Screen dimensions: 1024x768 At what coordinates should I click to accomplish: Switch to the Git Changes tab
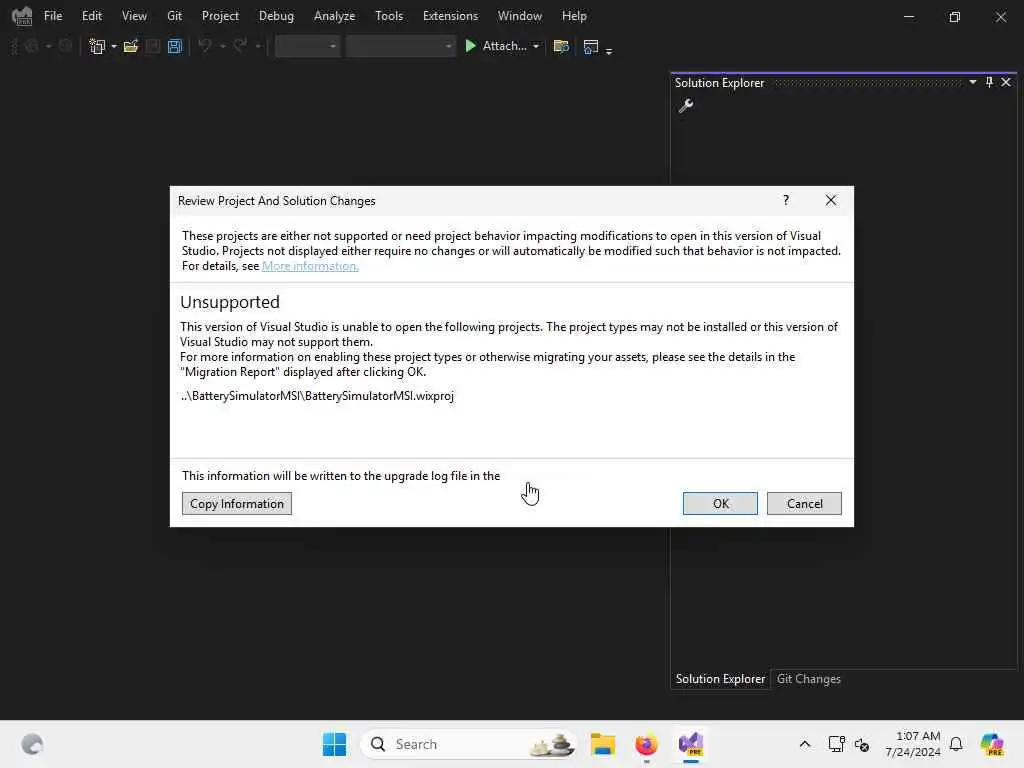point(808,679)
